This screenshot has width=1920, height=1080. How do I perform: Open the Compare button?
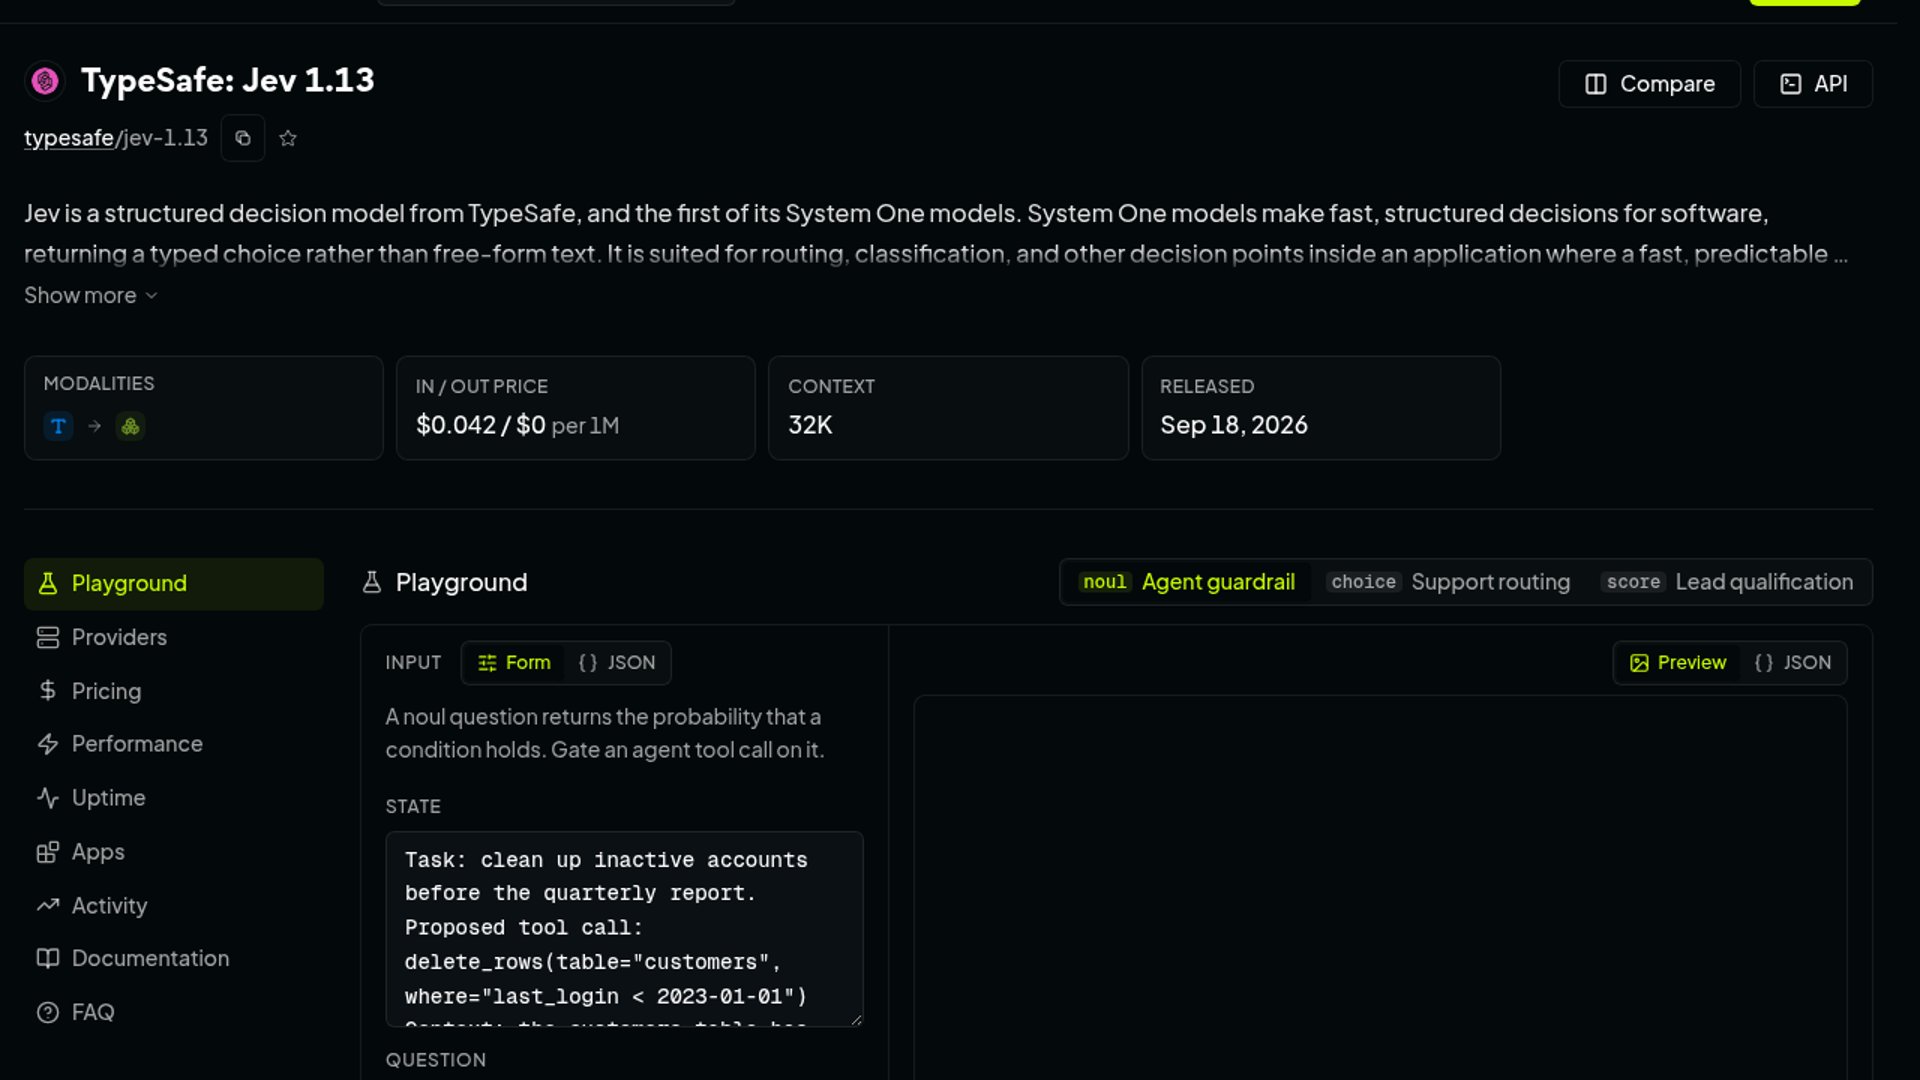(x=1650, y=84)
